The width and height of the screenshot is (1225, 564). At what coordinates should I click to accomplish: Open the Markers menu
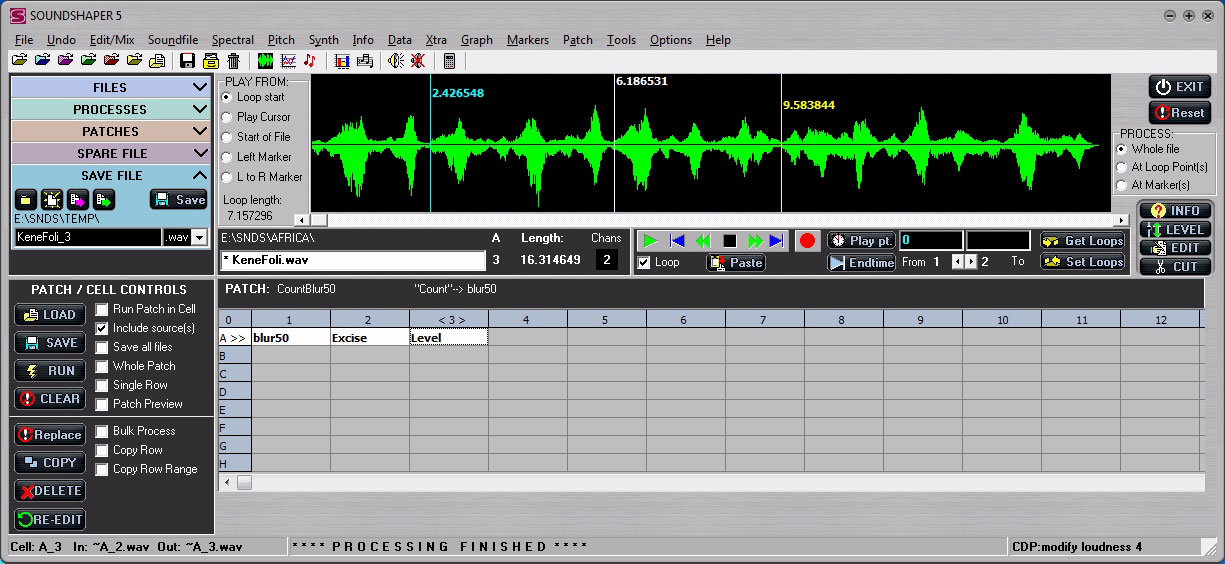527,40
